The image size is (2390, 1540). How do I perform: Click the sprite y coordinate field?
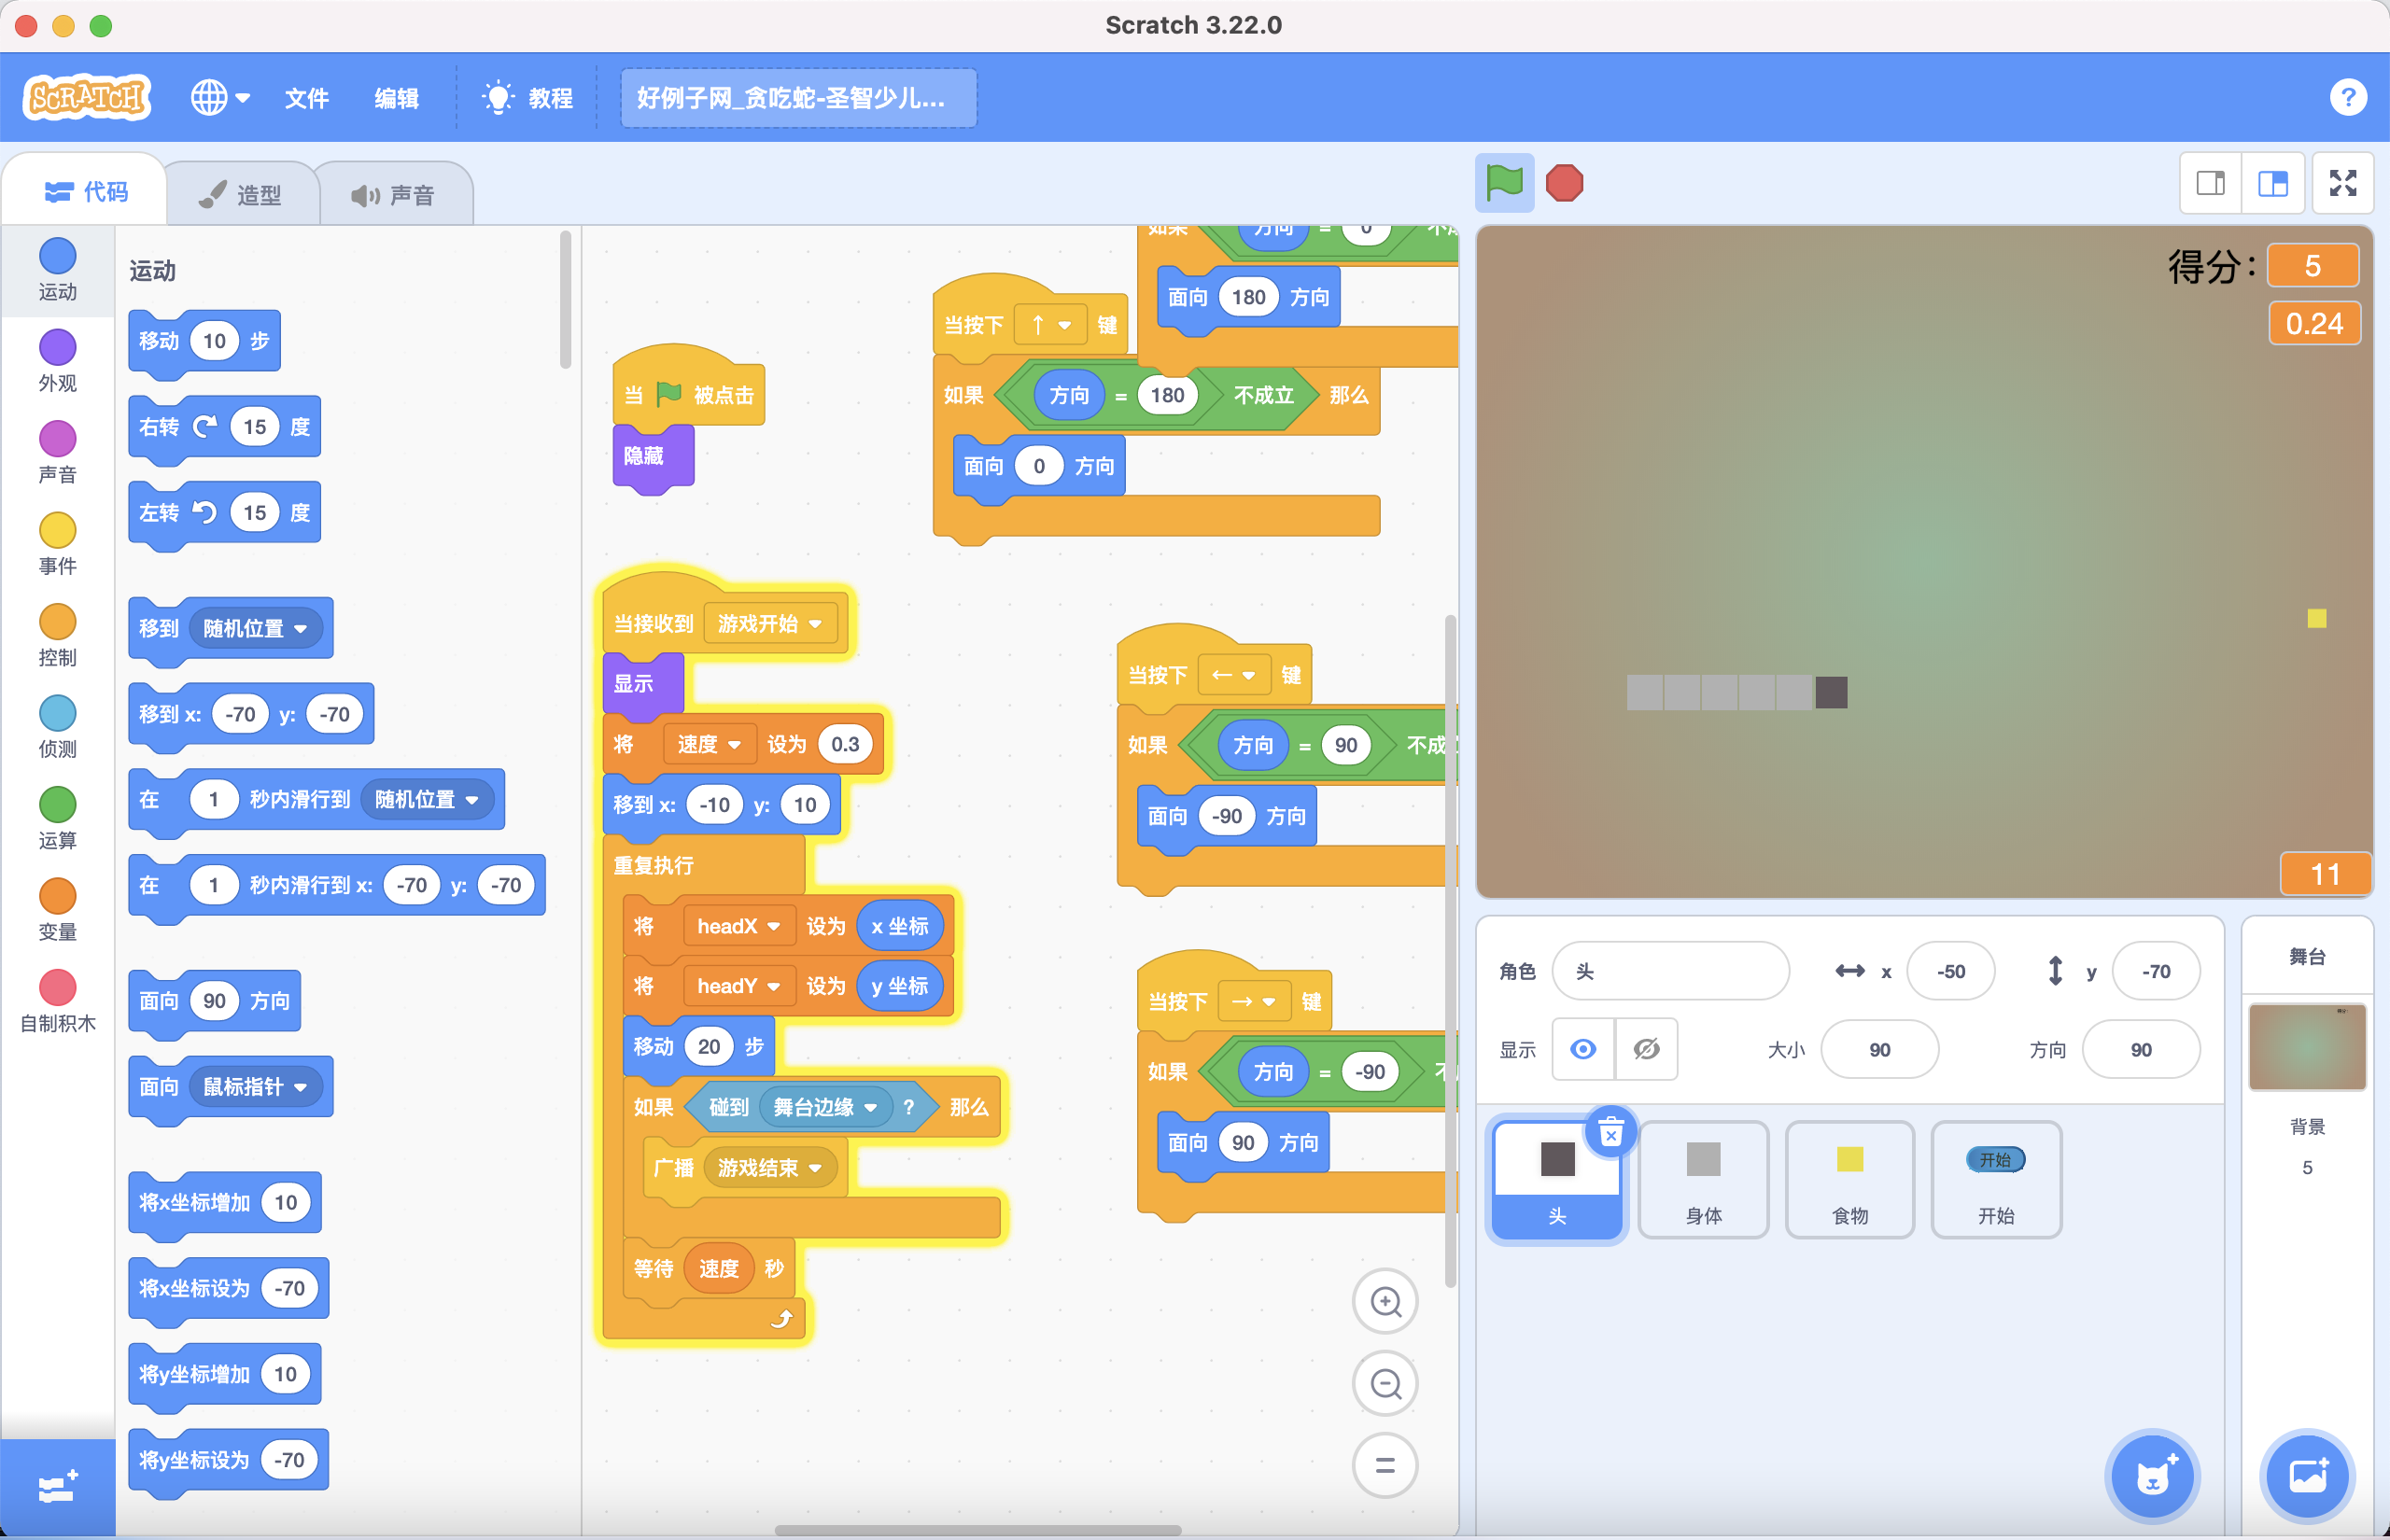coord(2156,971)
